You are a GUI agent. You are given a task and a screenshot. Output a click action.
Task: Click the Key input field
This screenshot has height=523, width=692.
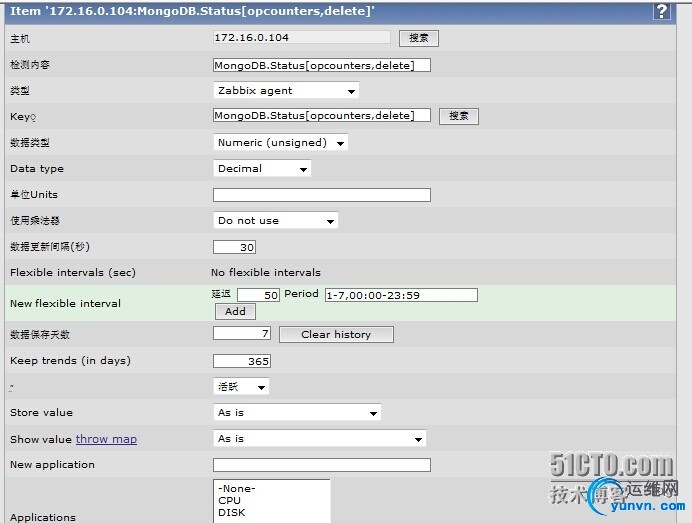(322, 116)
